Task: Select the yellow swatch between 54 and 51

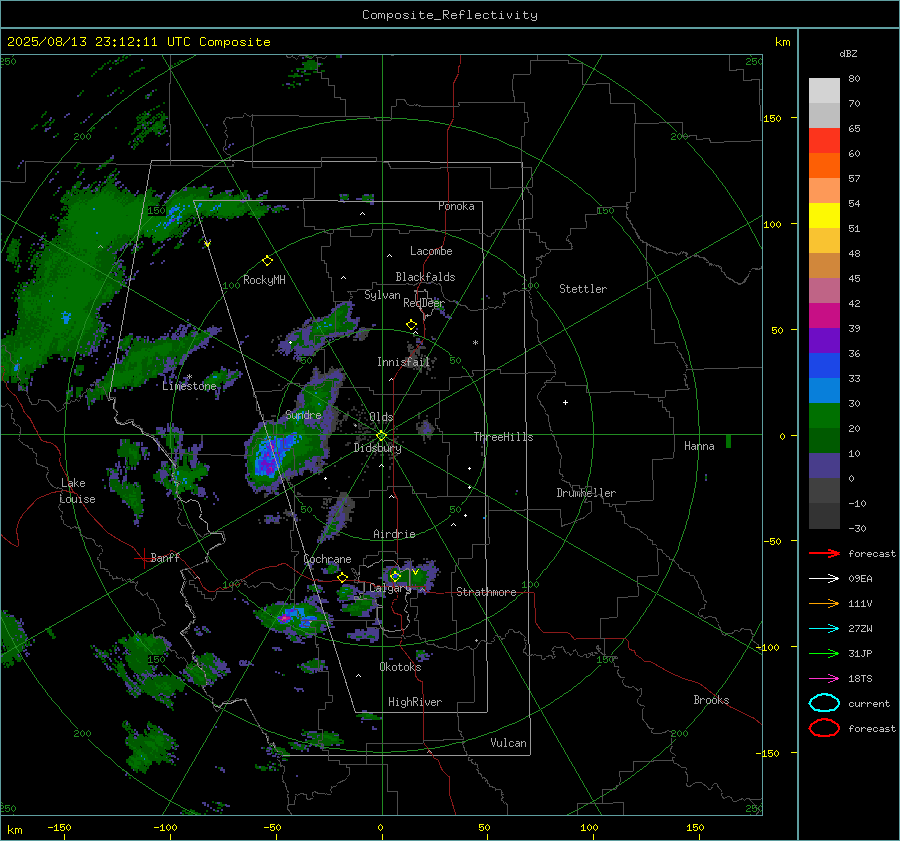Action: (x=824, y=215)
